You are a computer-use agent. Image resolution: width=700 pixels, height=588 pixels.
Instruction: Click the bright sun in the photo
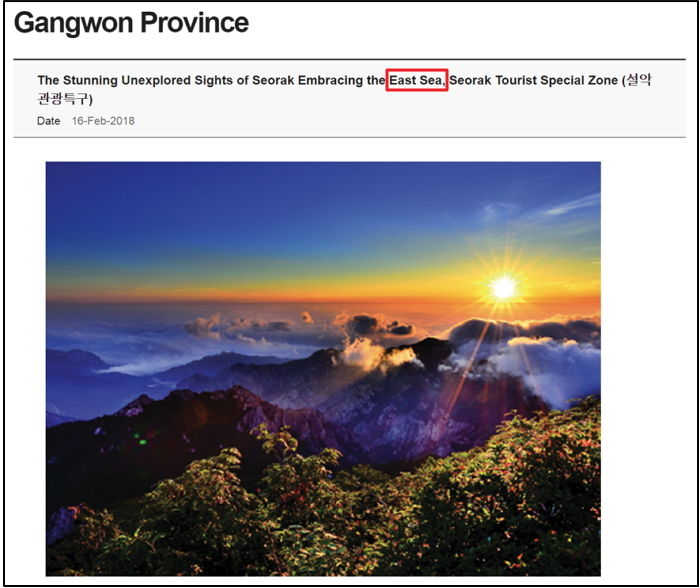click(504, 288)
